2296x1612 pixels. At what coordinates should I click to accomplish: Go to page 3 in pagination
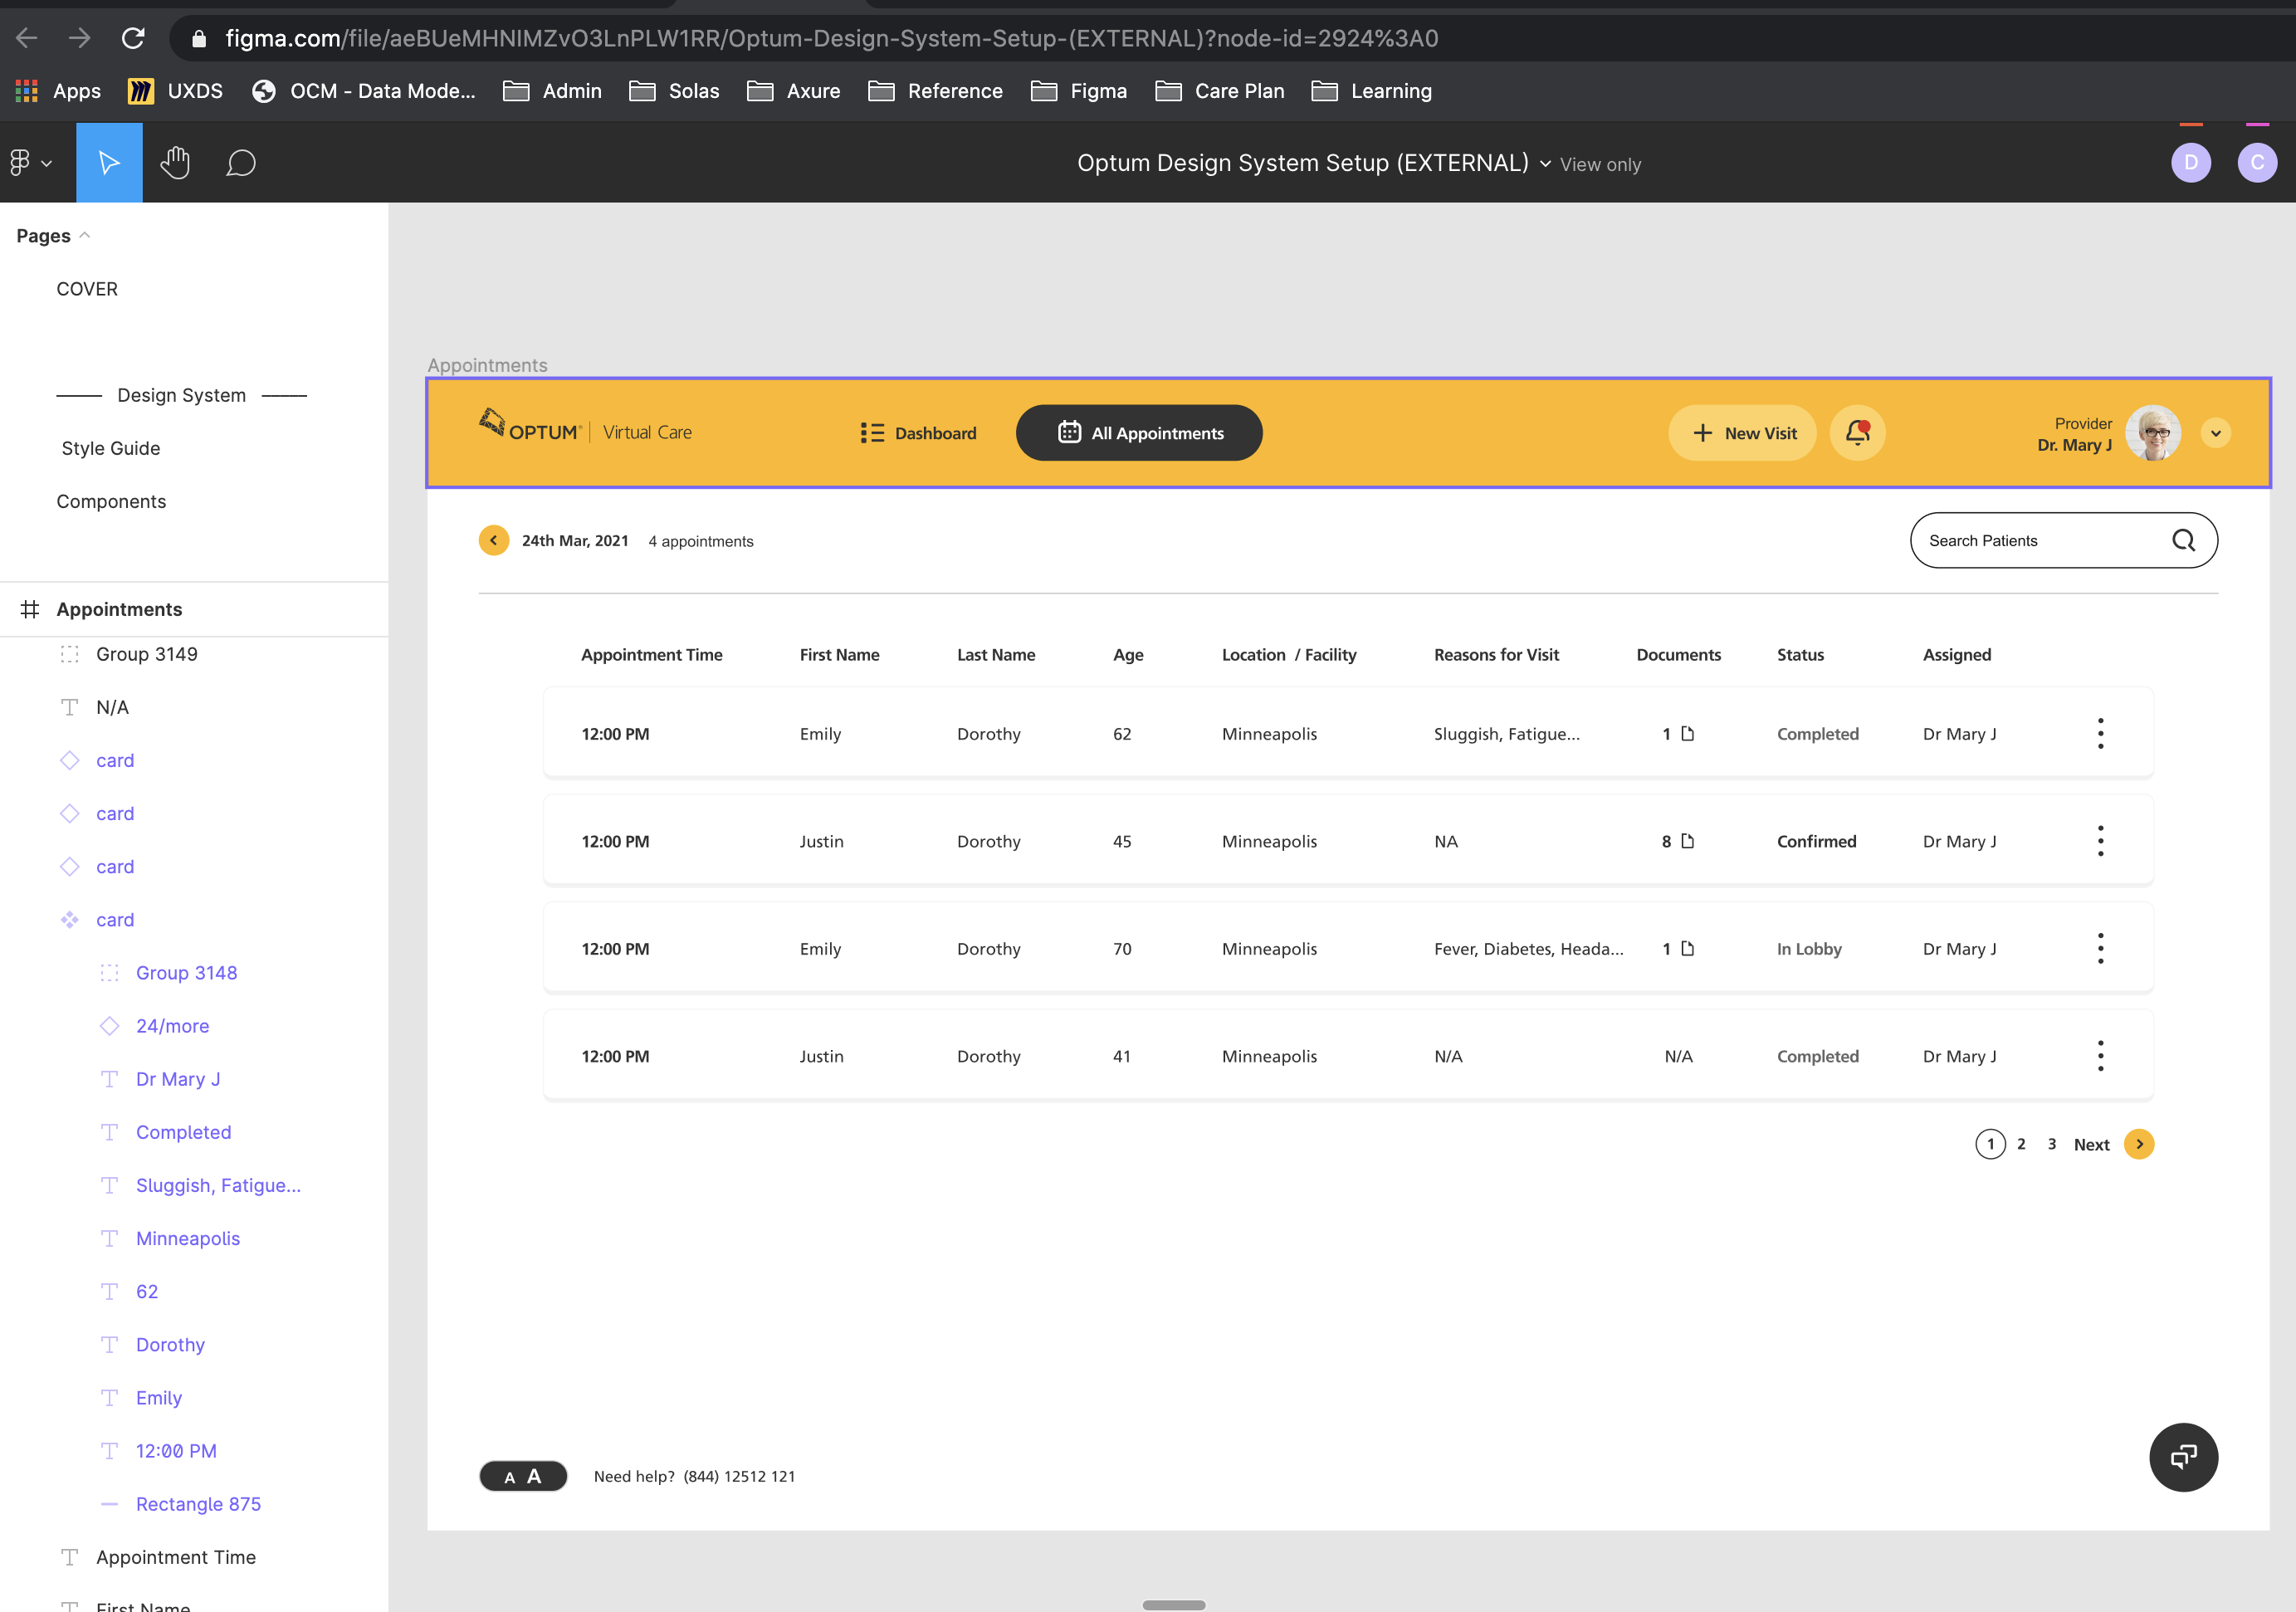(2052, 1144)
